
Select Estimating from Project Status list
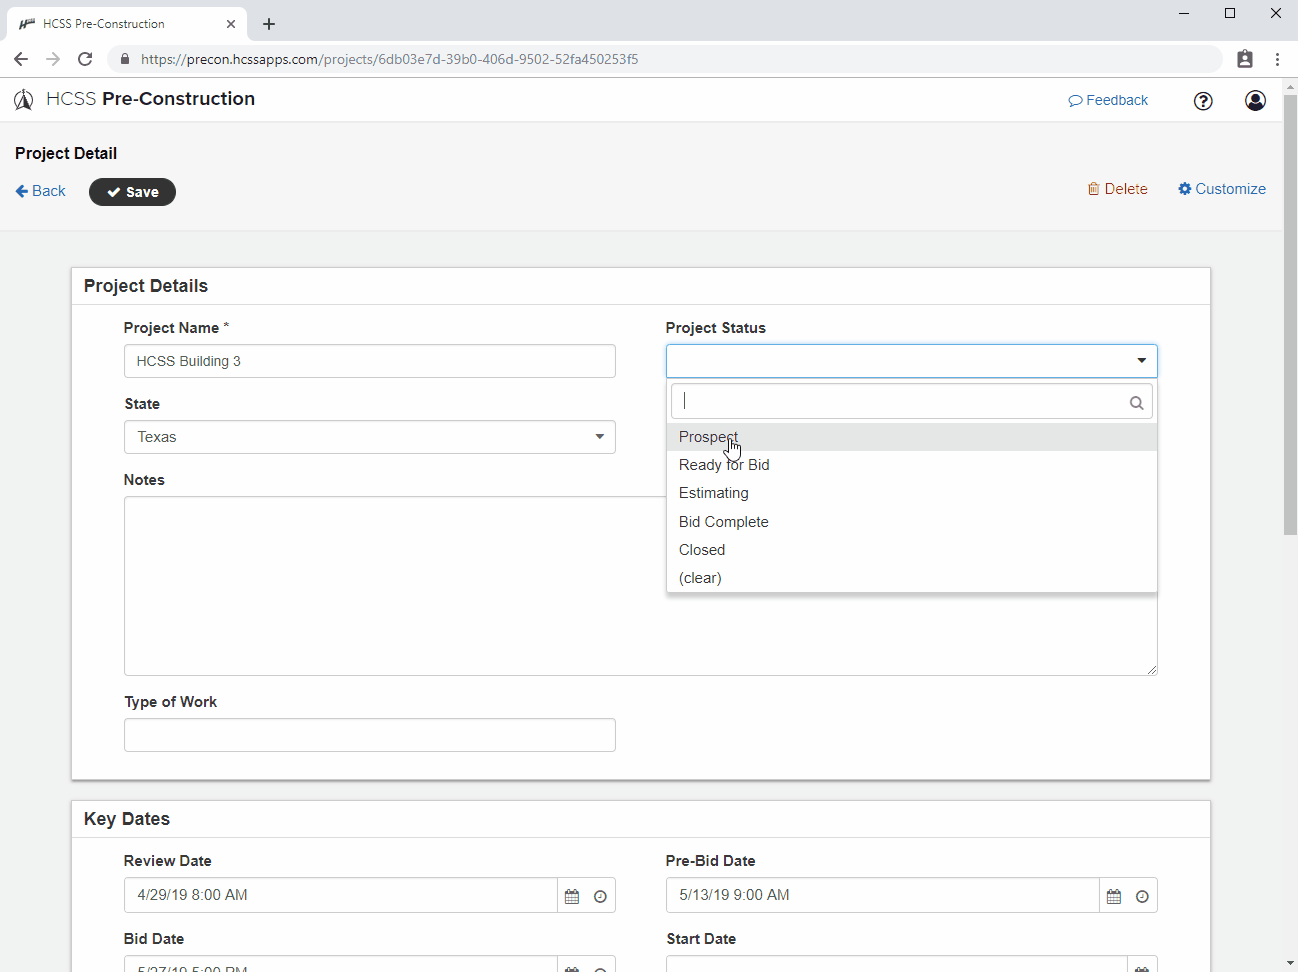(x=713, y=492)
